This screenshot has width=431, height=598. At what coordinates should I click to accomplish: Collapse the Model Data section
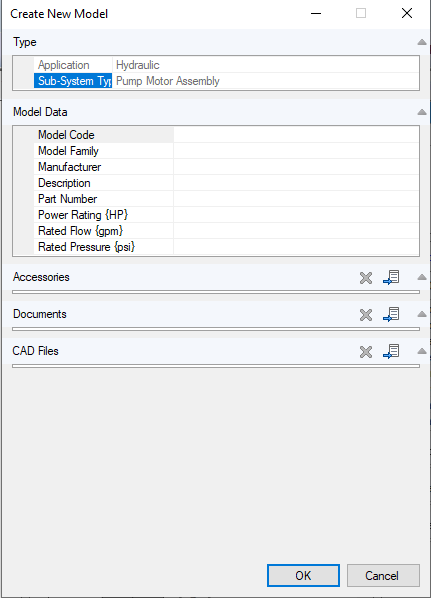422,112
